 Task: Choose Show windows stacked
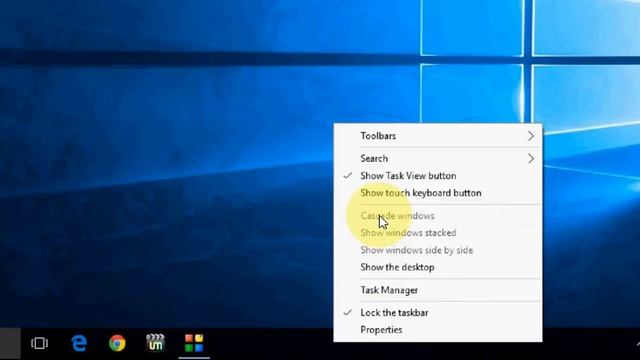pyautogui.click(x=438, y=233)
